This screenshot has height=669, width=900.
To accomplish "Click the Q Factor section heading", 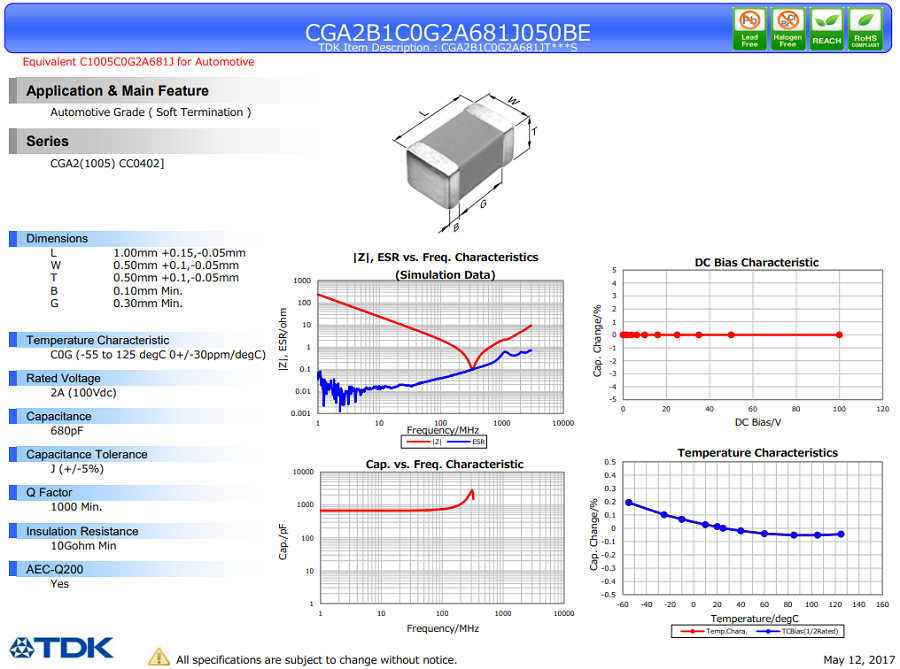I will (x=49, y=492).
